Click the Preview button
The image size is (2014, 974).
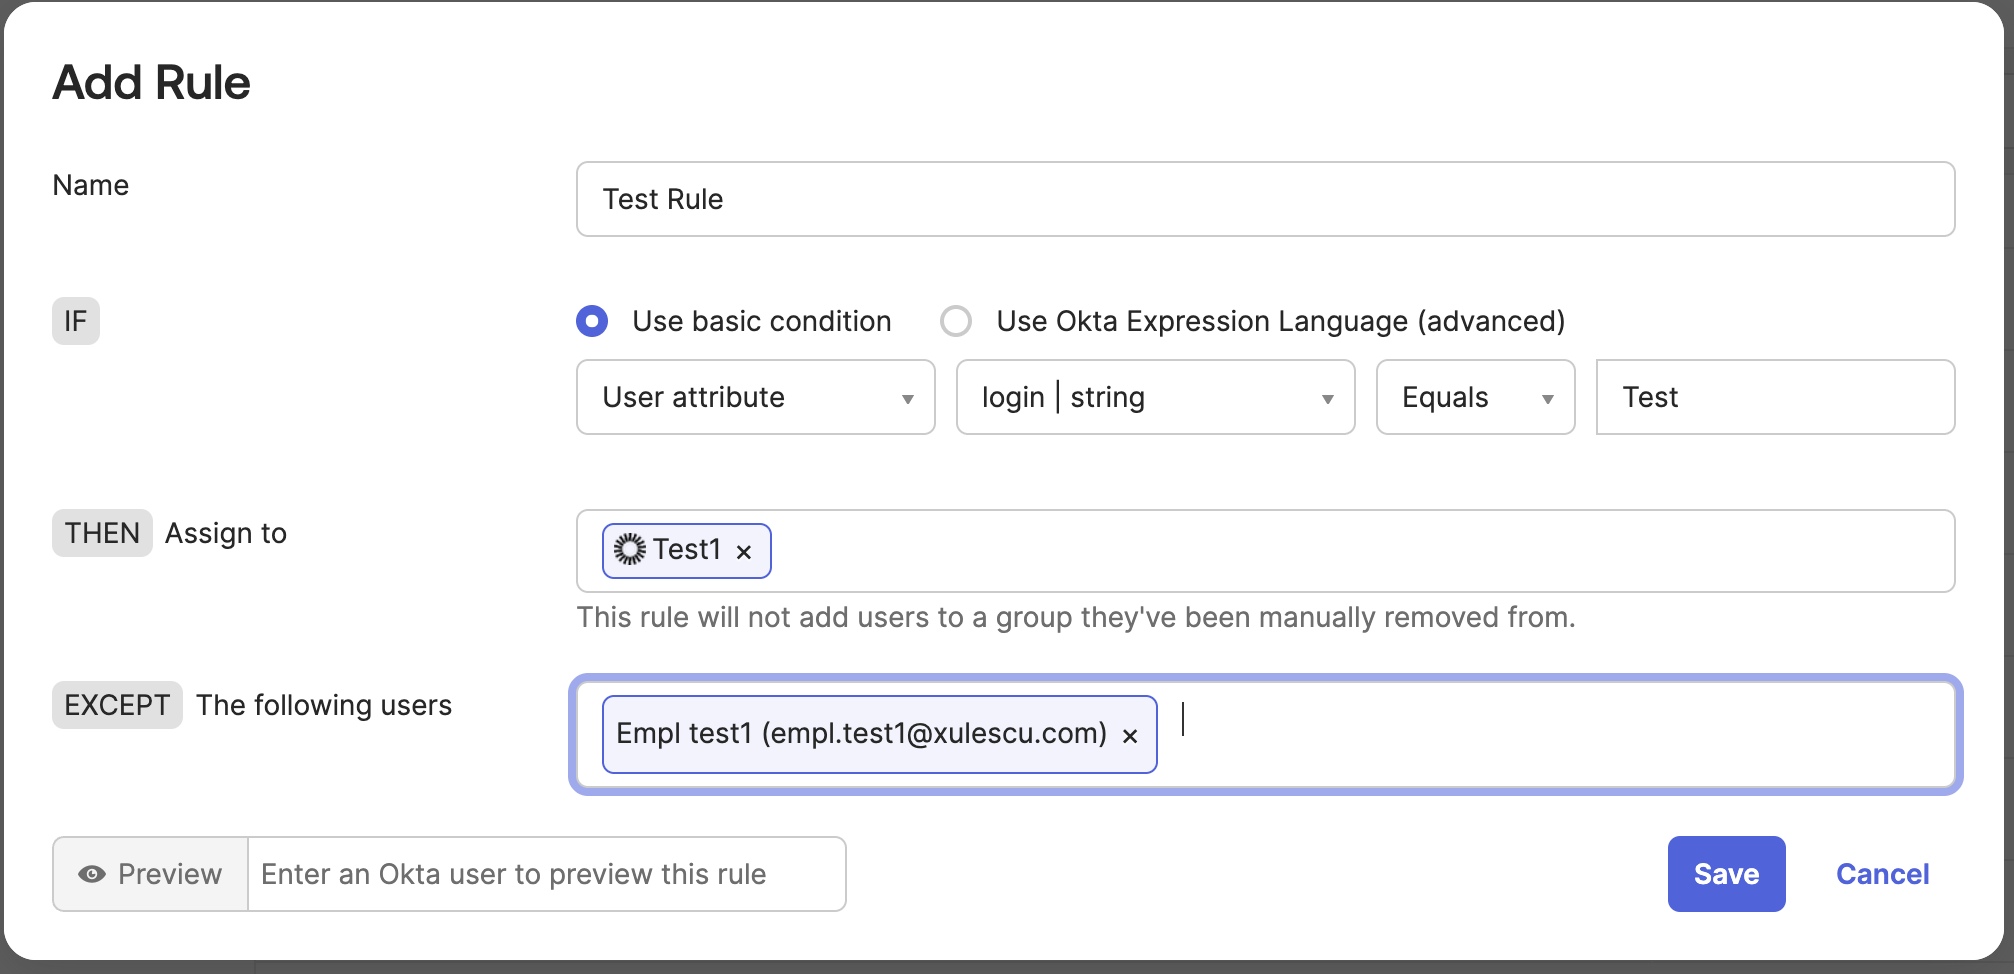149,873
